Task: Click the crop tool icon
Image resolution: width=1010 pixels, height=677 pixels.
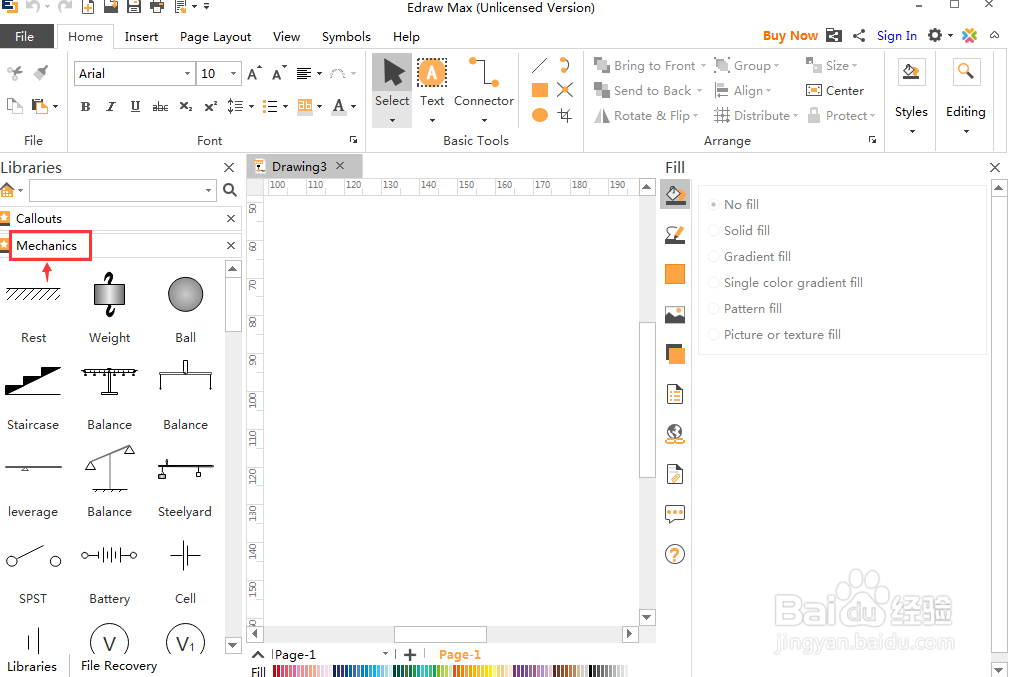Action: (565, 115)
